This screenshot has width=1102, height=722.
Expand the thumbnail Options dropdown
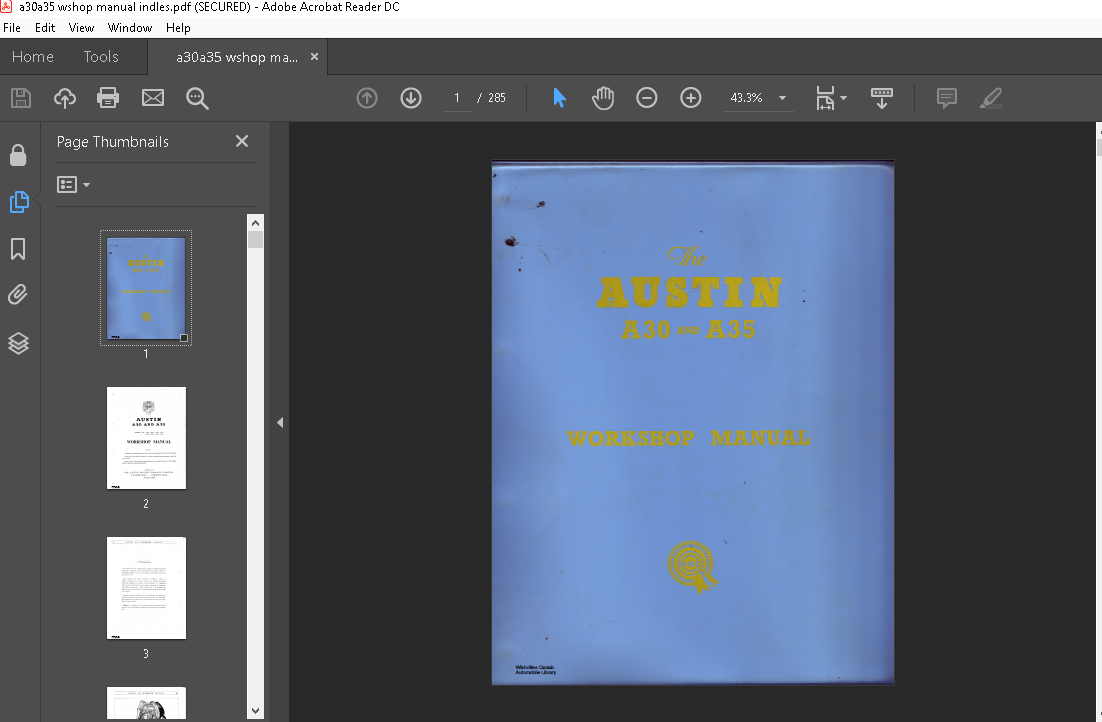[x=74, y=185]
